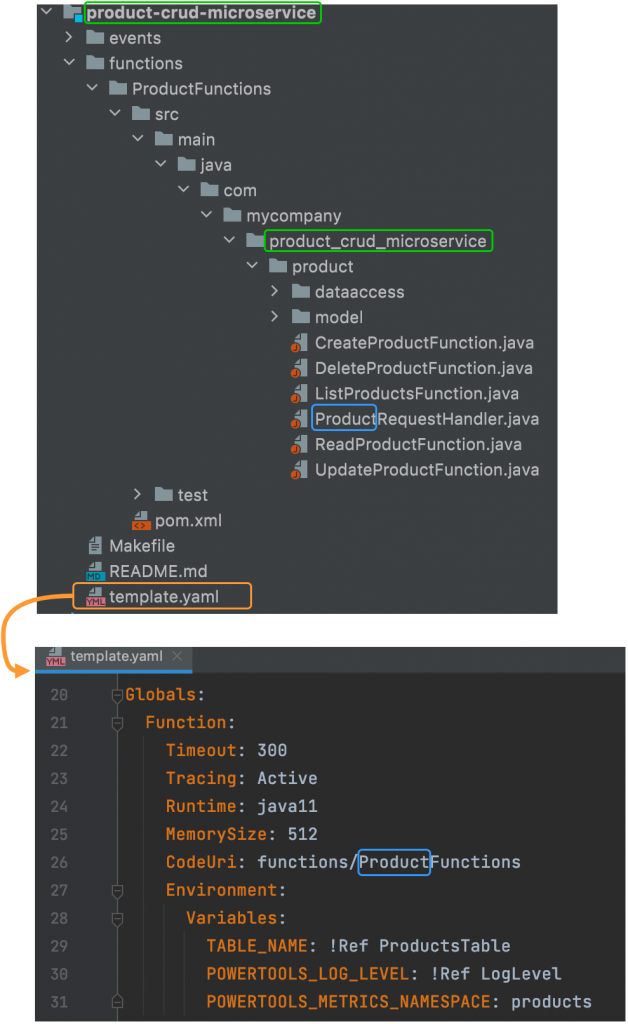The height and width of the screenshot is (1024, 628).
Task: Select the ListProductsFunction.java file icon
Action: (301, 393)
